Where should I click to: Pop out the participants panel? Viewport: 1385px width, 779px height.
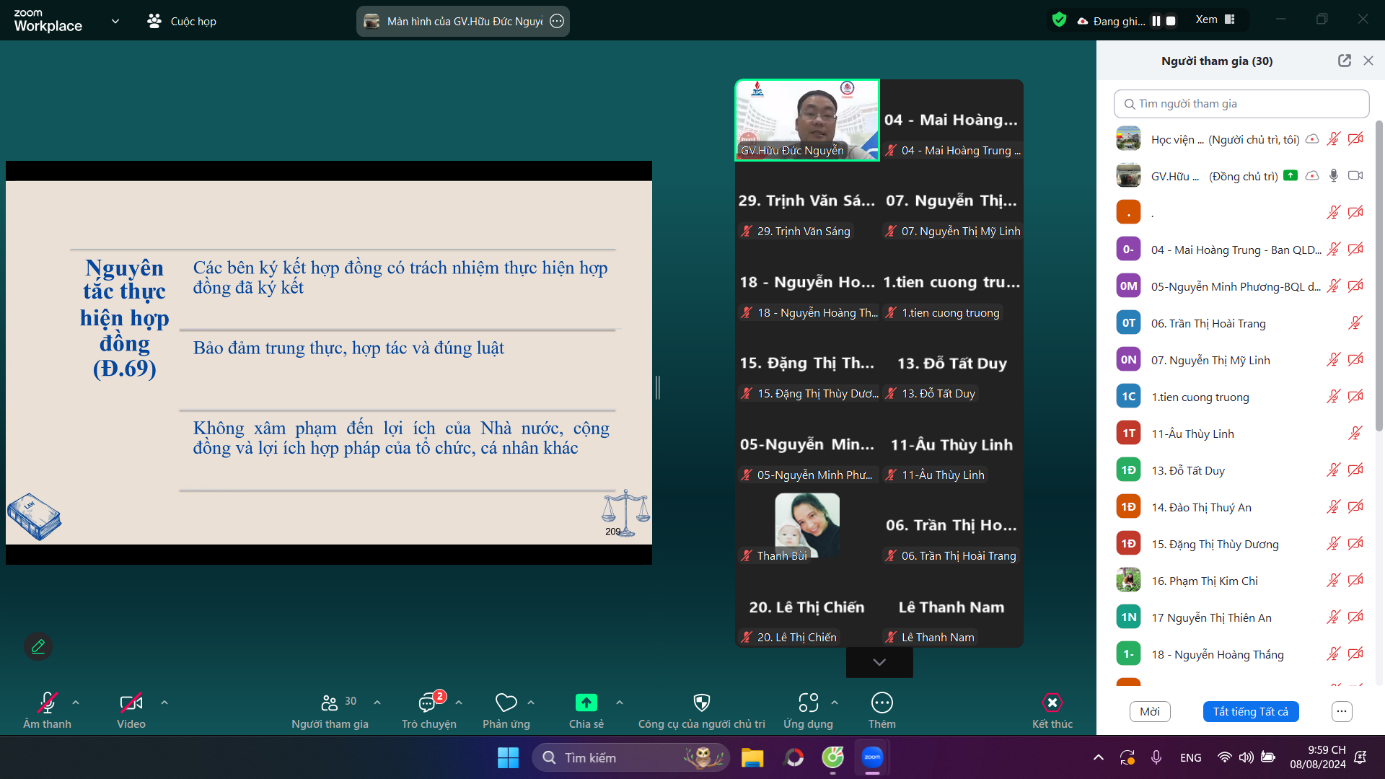click(1344, 61)
